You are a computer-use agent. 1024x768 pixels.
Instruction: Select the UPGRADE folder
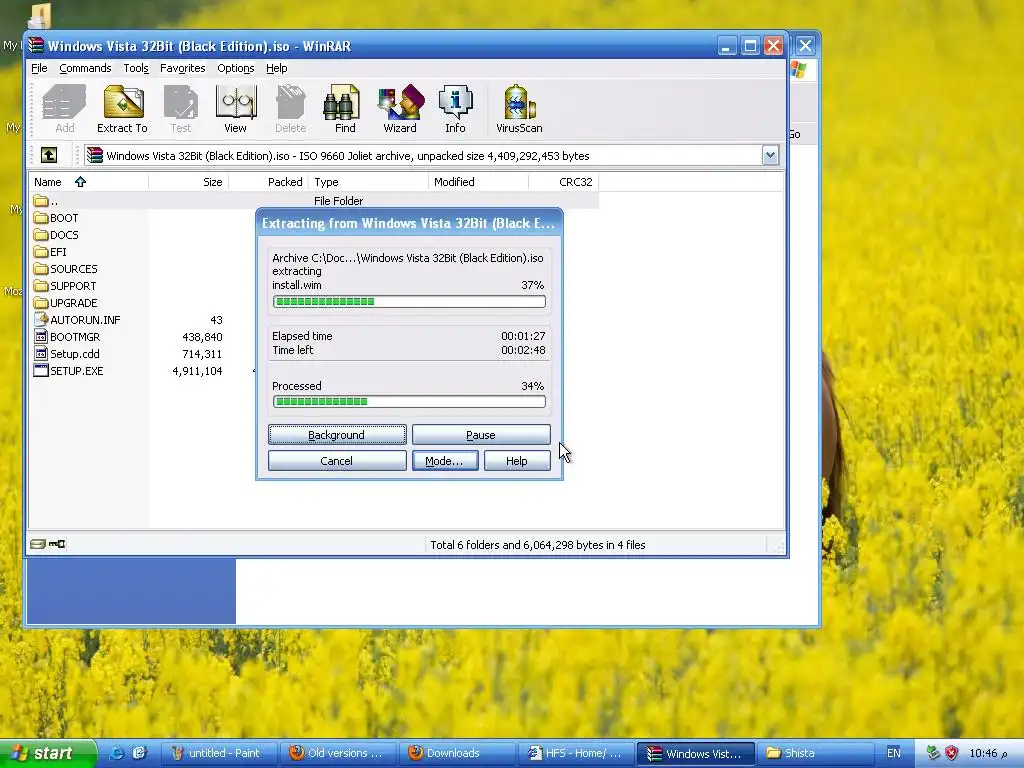(x=65, y=303)
